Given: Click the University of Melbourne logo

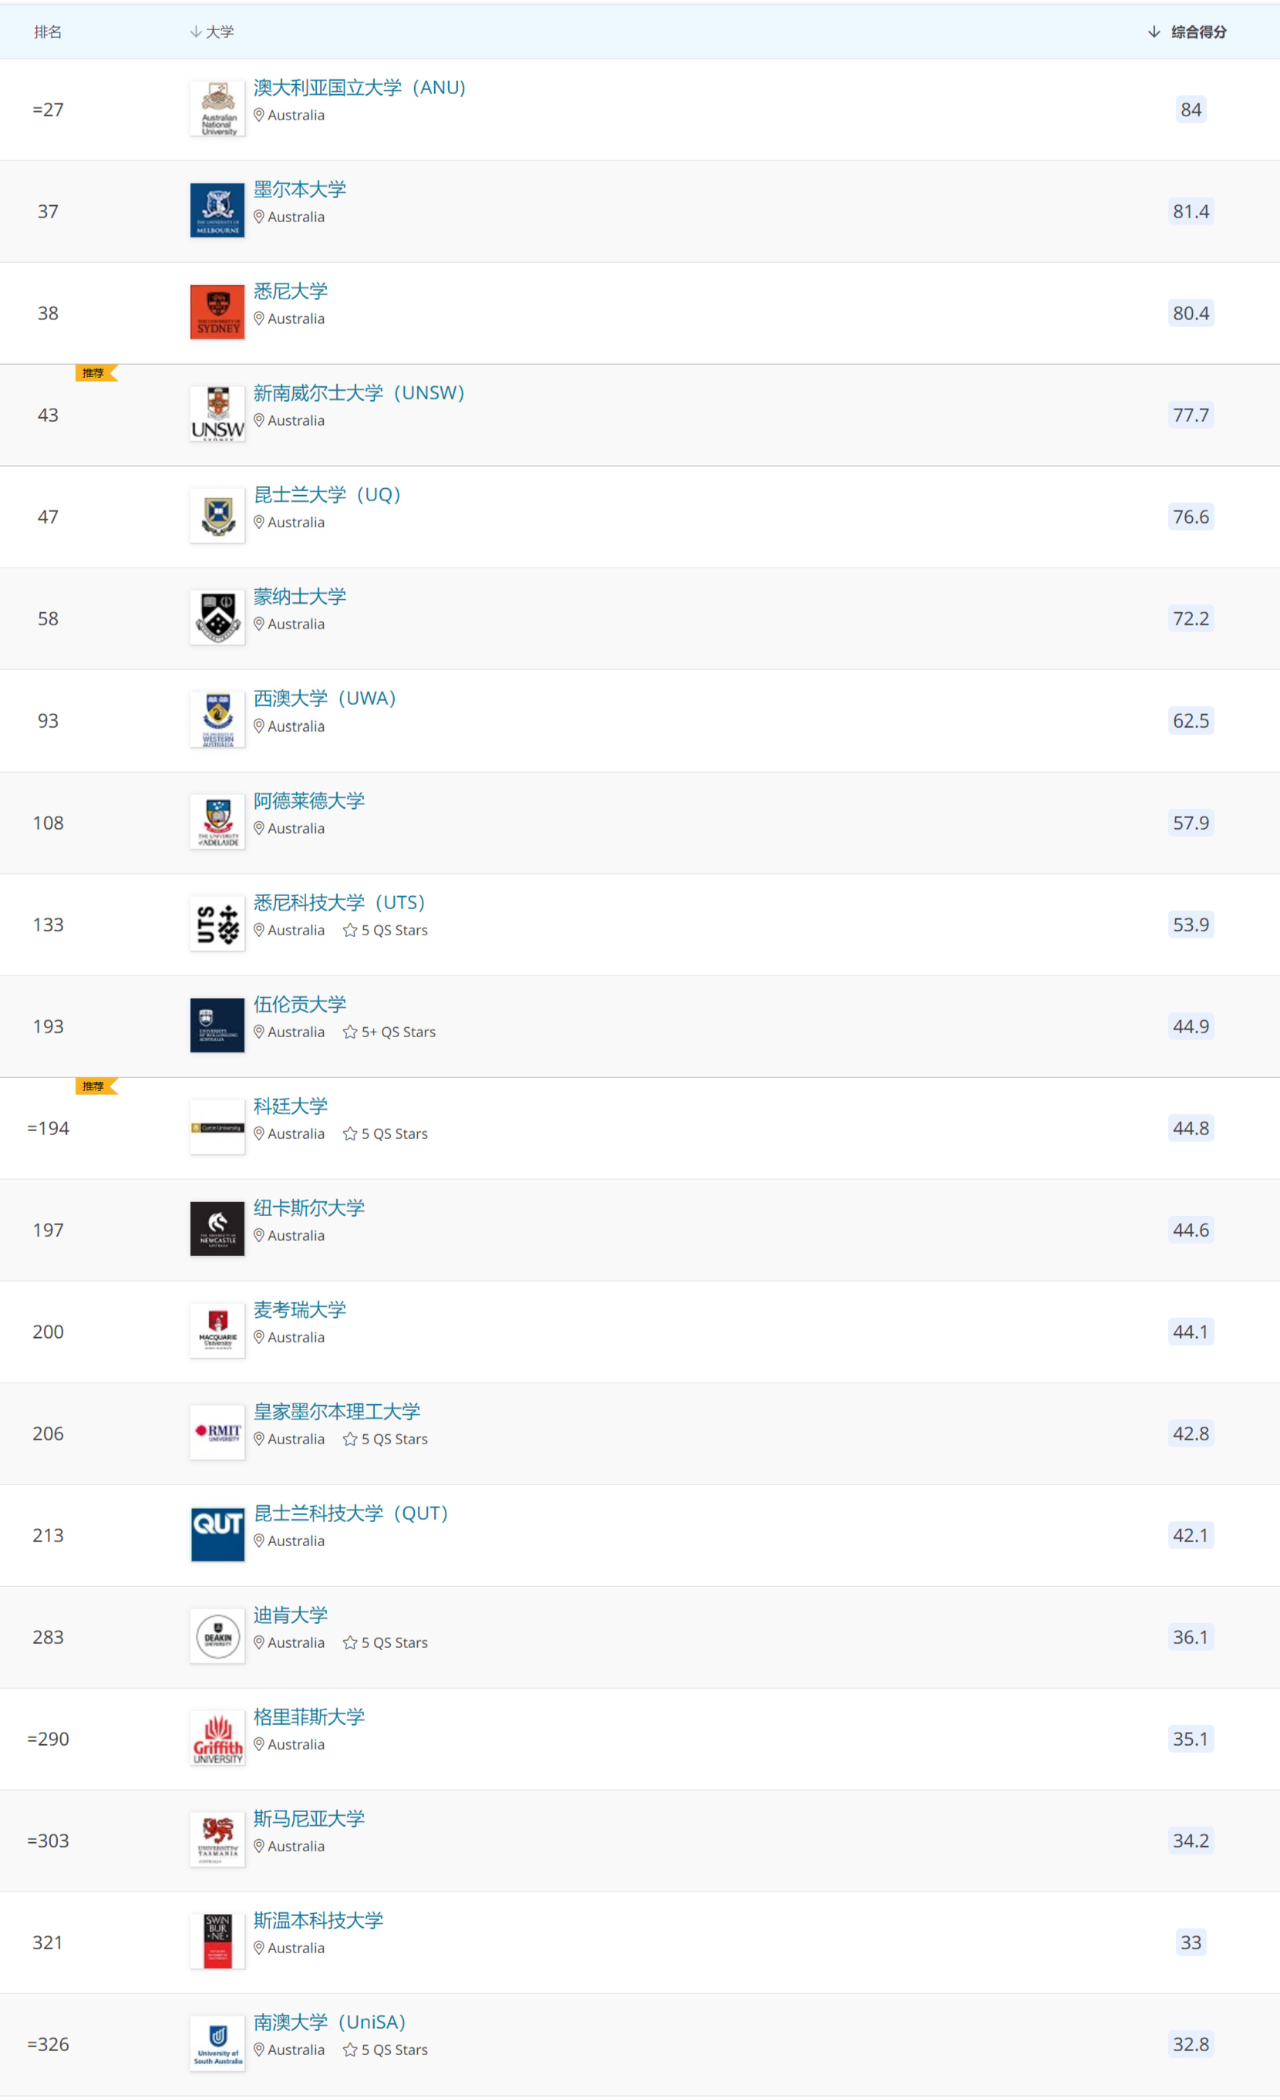Looking at the screenshot, I should pyautogui.click(x=217, y=211).
